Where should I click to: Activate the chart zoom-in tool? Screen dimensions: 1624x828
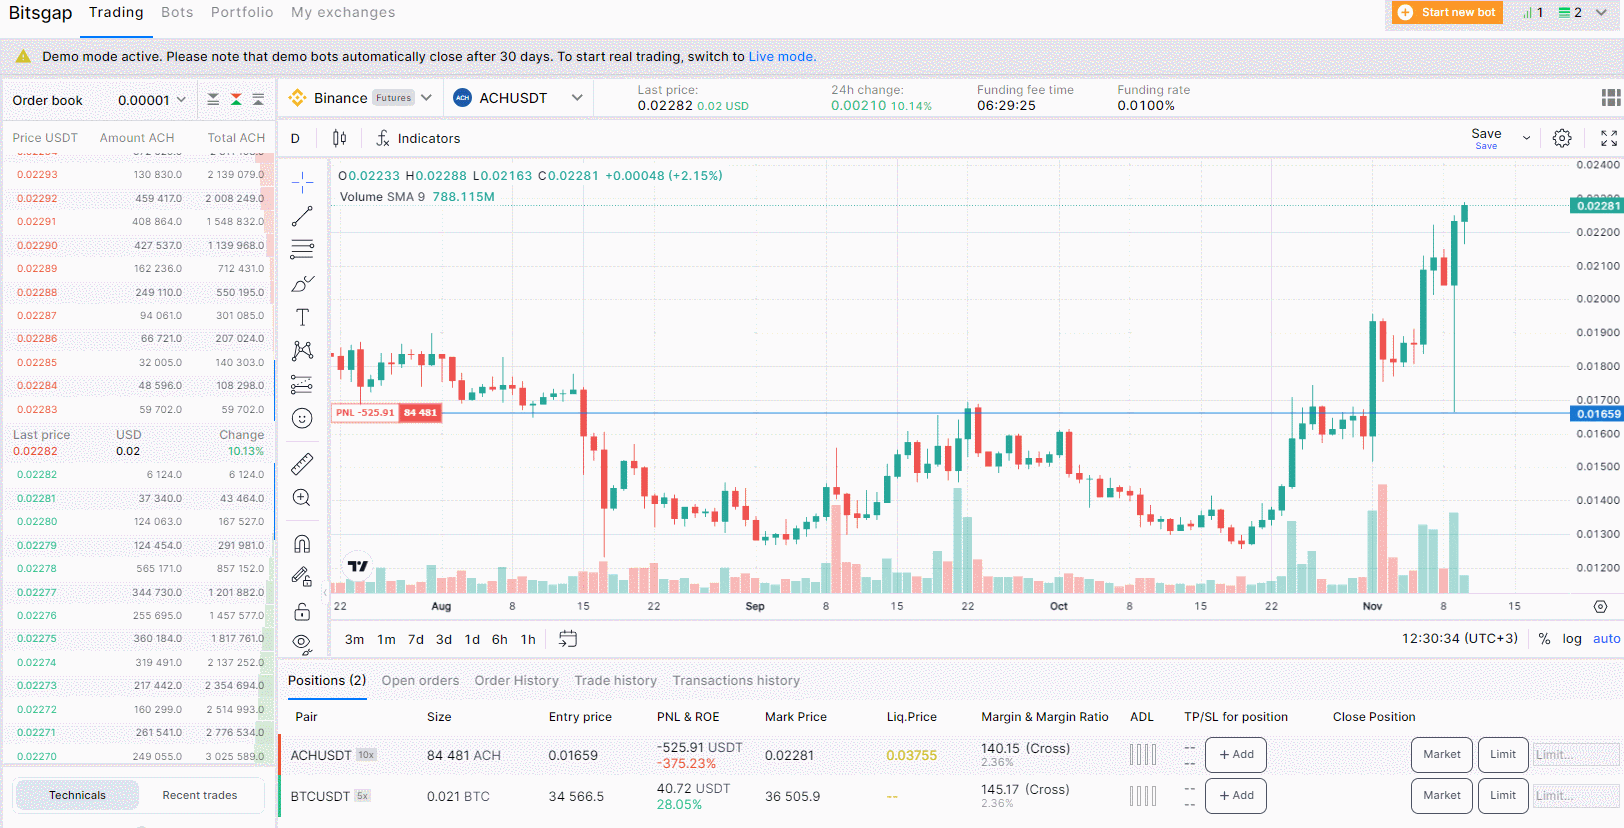coord(302,498)
